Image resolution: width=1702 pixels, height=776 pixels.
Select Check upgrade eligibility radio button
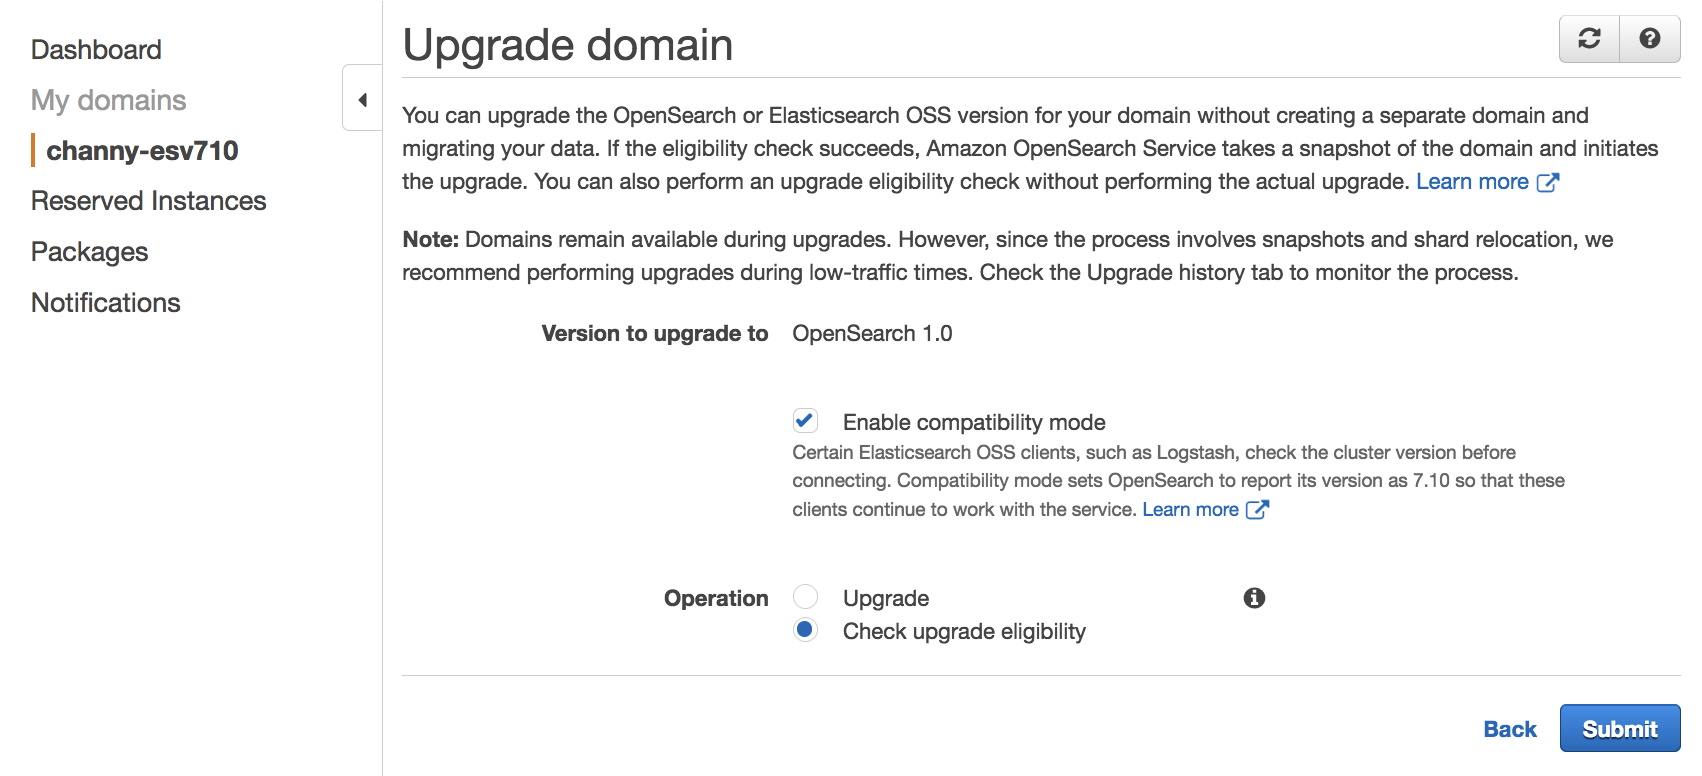805,630
